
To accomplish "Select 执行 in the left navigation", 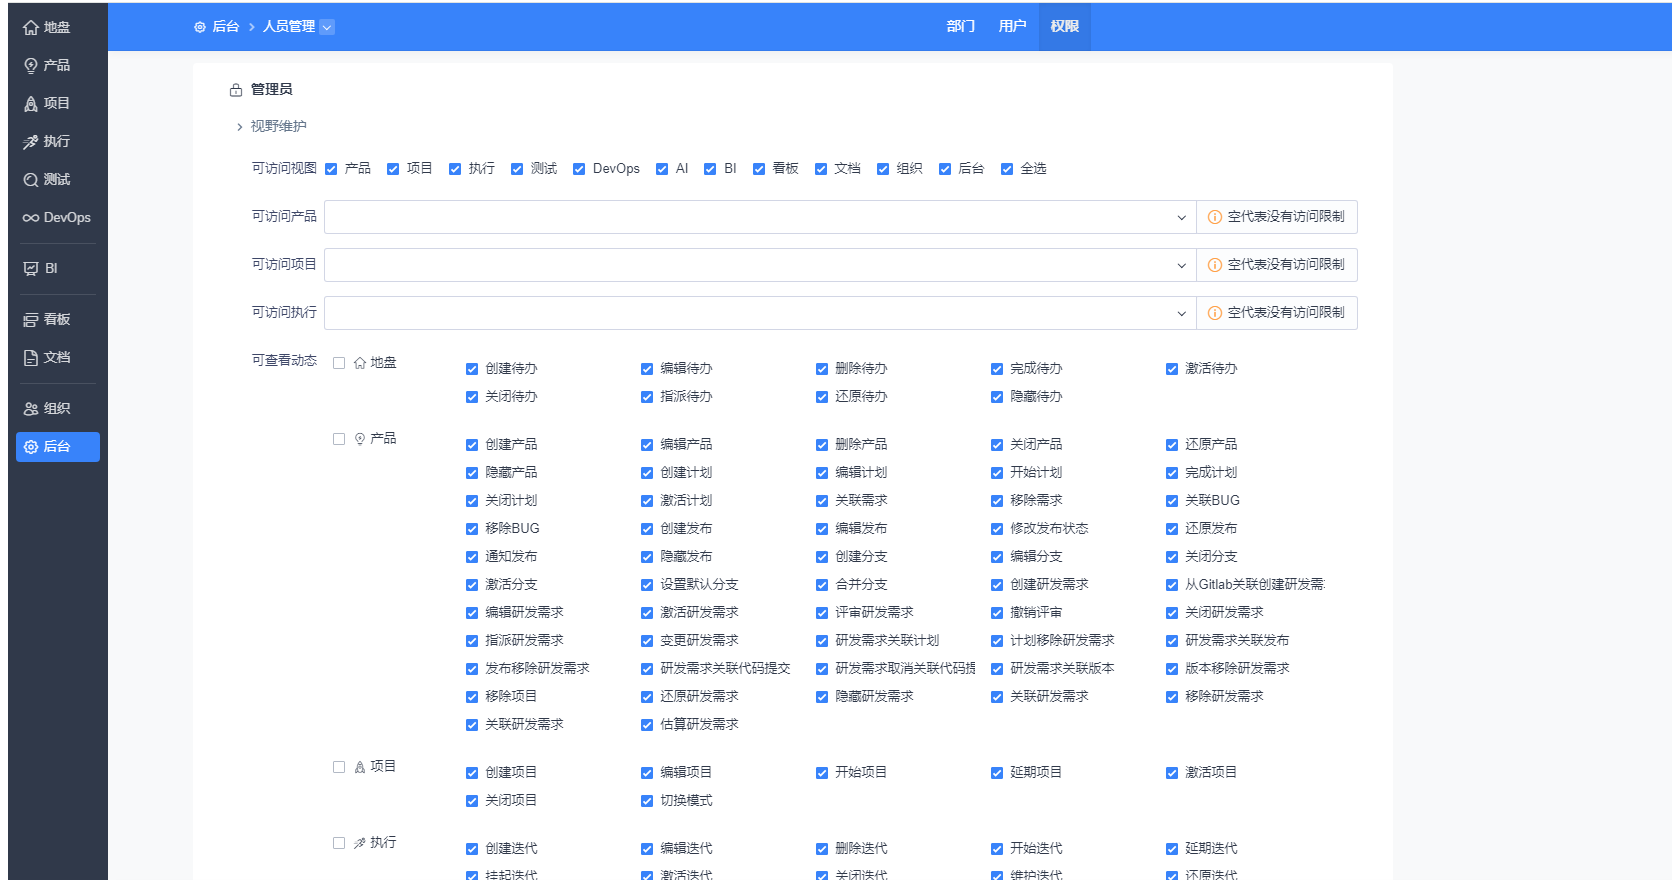I will coord(47,142).
